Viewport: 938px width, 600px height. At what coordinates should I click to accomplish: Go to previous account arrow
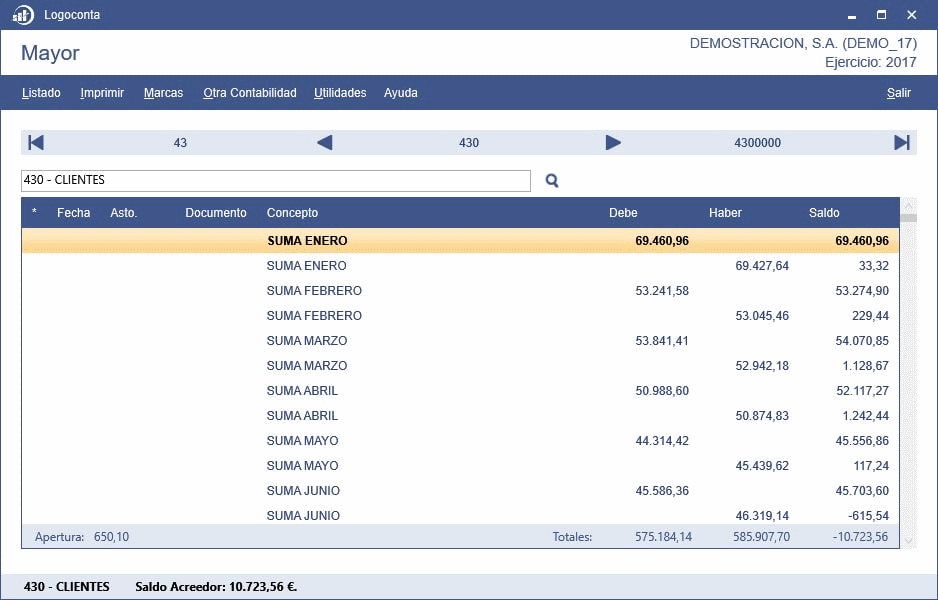[x=324, y=143]
